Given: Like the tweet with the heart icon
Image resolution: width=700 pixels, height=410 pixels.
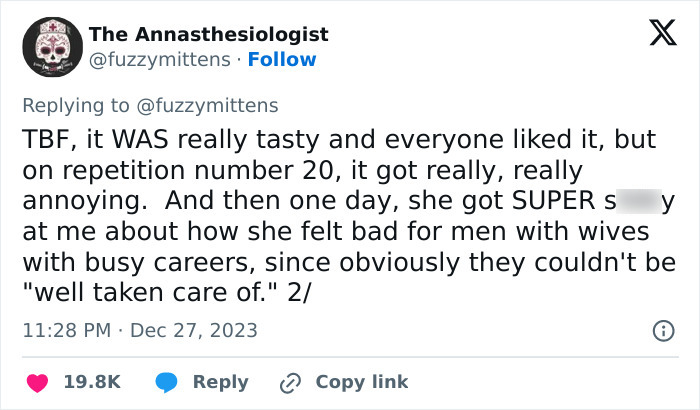Looking at the screenshot, I should (x=37, y=382).
